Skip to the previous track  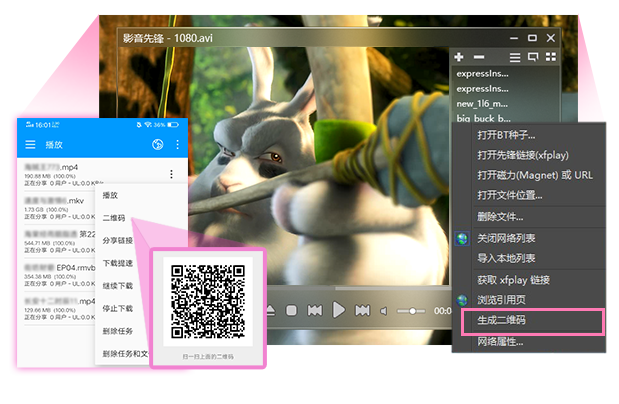pyautogui.click(x=315, y=310)
